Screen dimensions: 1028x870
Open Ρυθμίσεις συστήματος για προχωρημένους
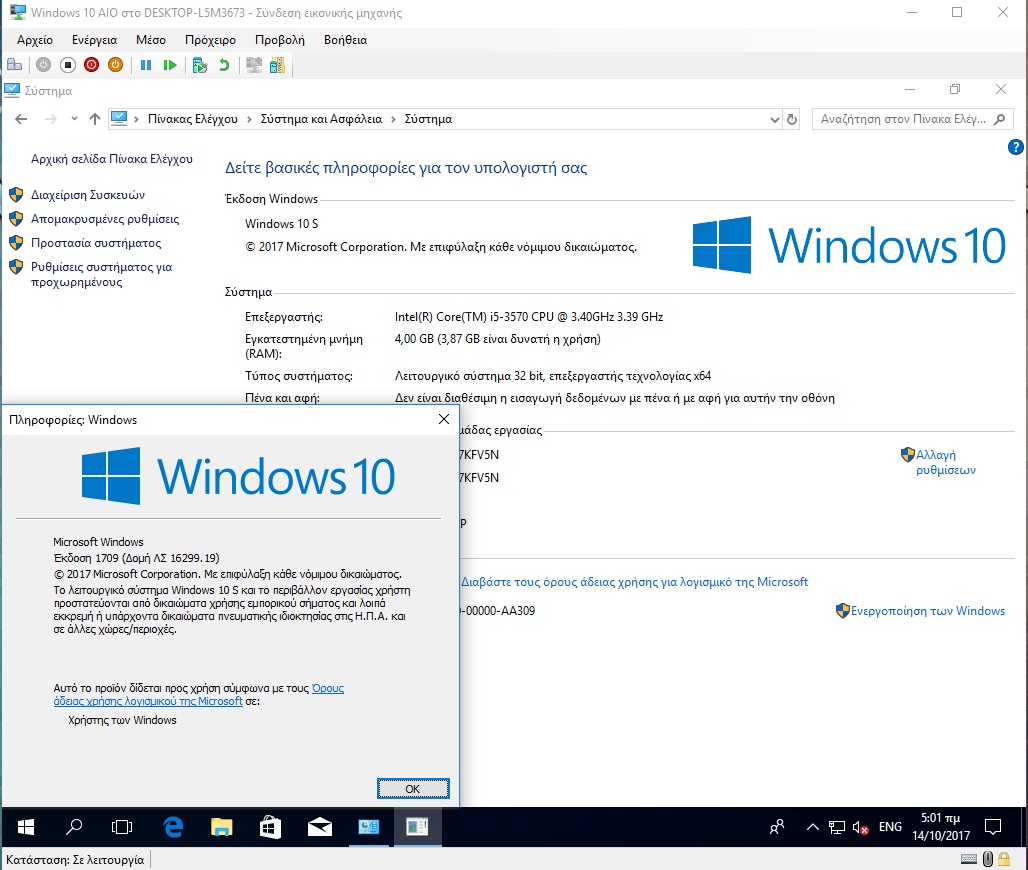(102, 275)
